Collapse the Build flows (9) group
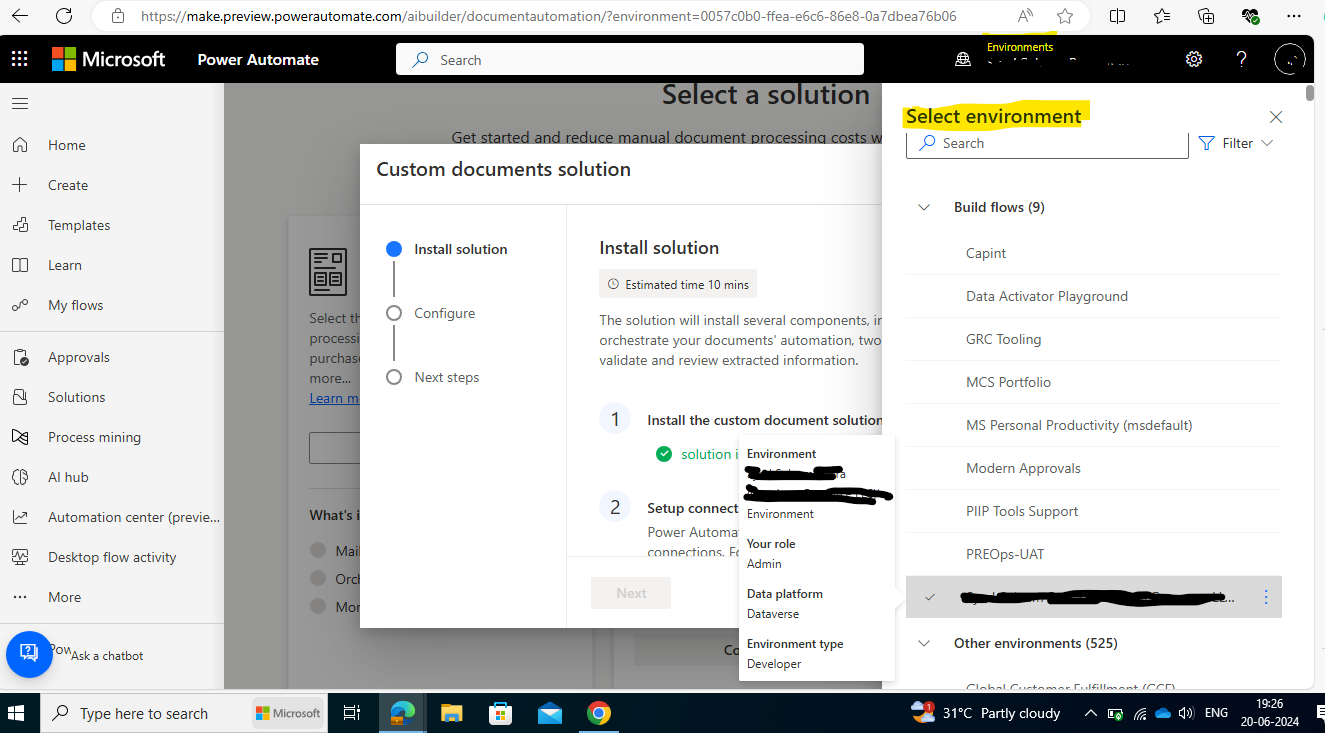1325x733 pixels. point(924,207)
